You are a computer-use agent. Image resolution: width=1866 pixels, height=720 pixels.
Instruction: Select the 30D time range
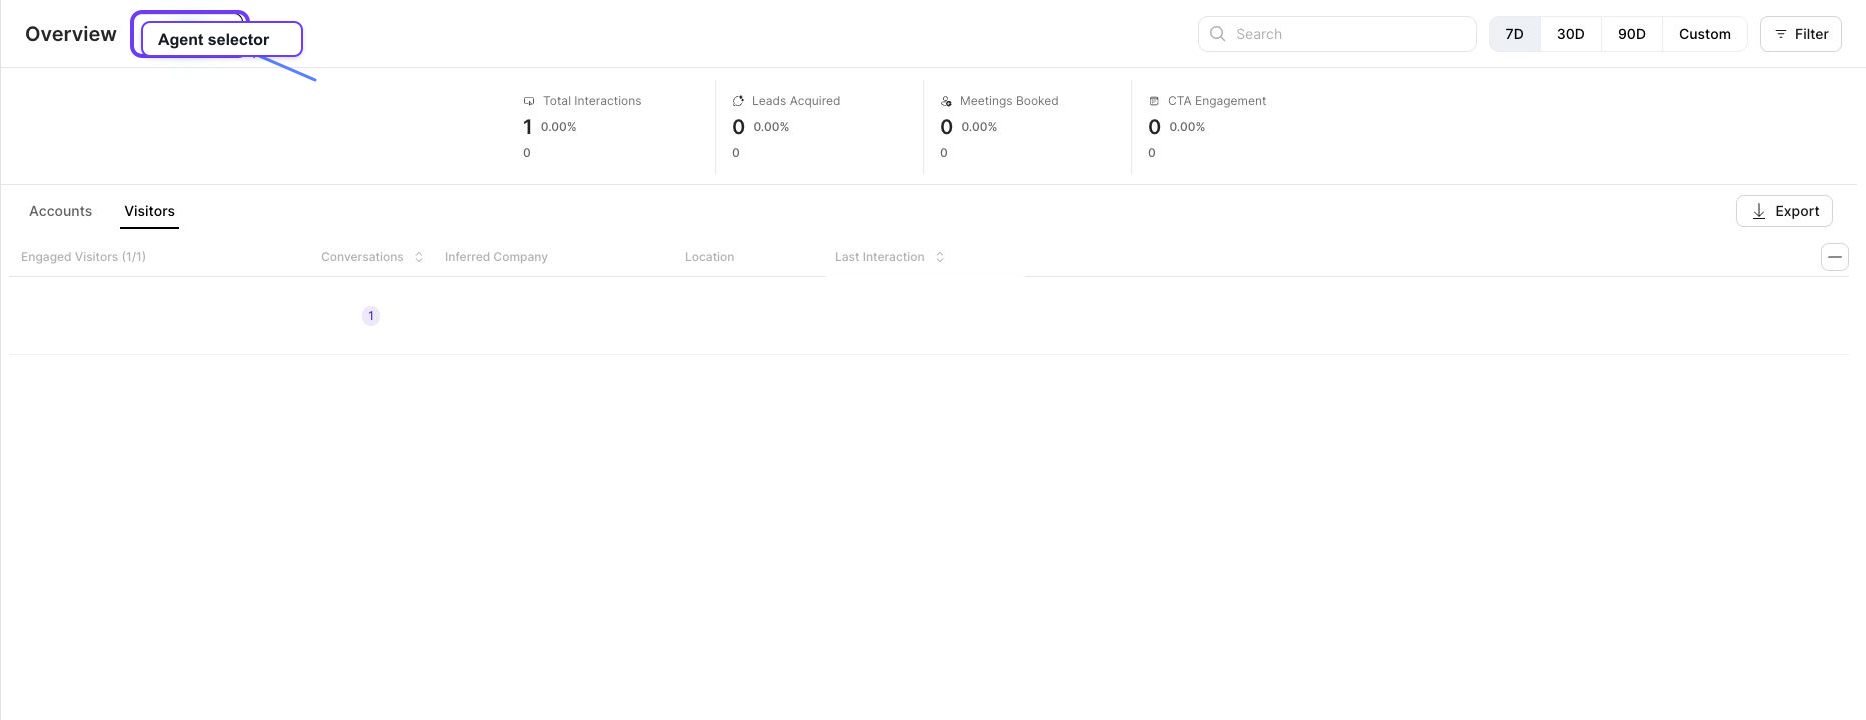[x=1571, y=34]
